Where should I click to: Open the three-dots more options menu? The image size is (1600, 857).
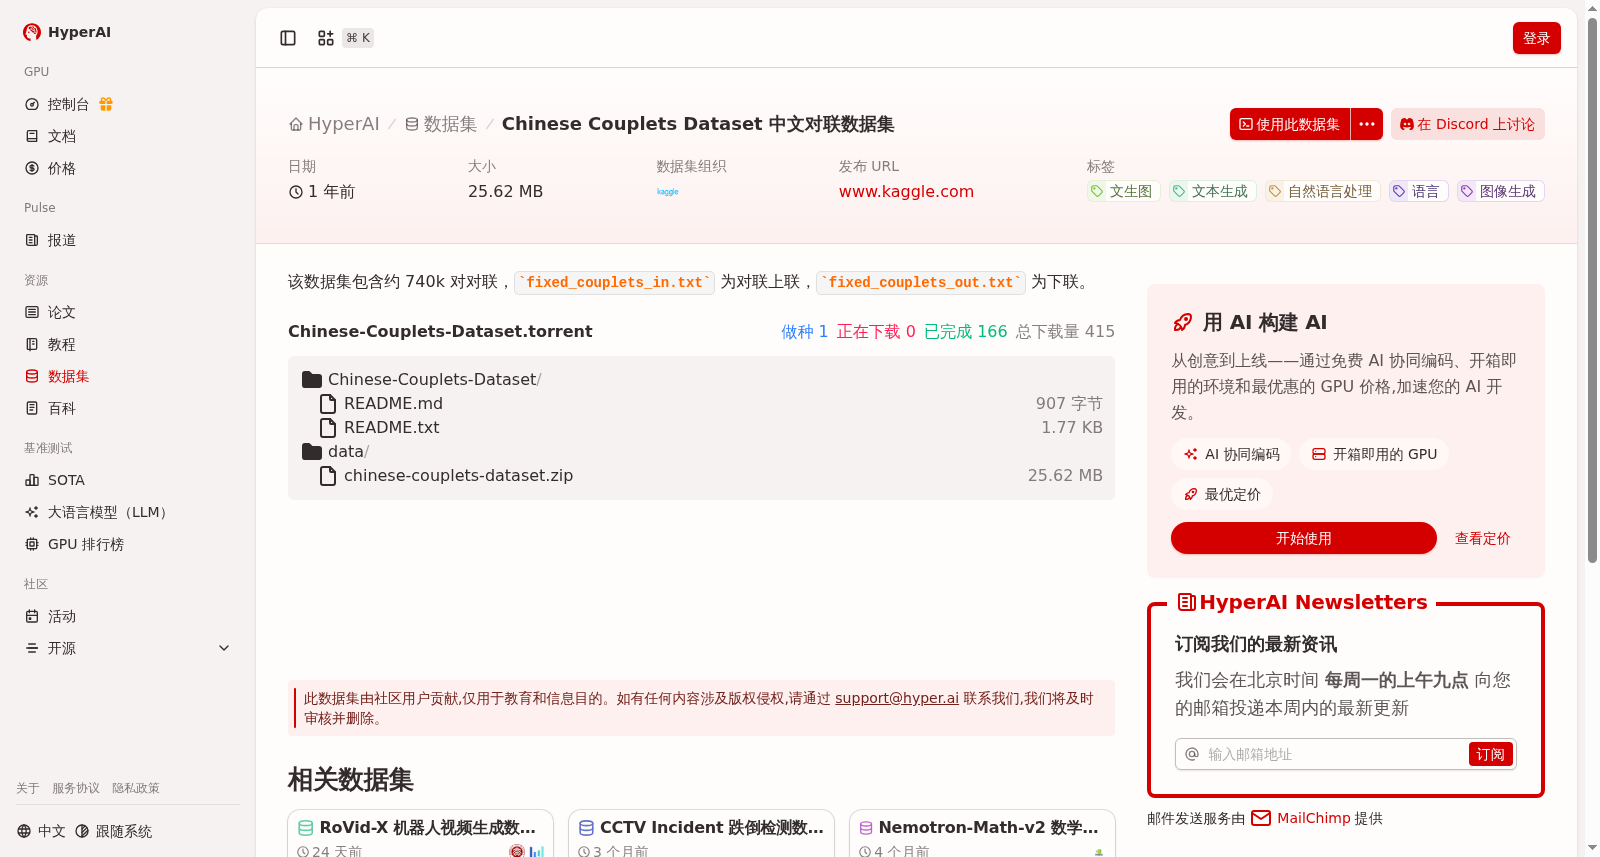pyautogui.click(x=1367, y=124)
